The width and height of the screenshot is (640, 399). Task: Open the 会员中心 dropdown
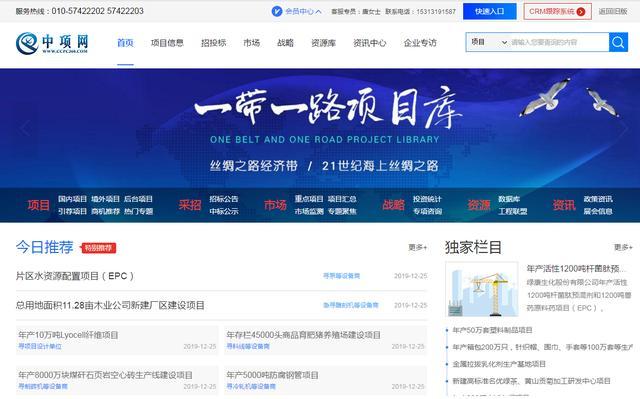[302, 11]
